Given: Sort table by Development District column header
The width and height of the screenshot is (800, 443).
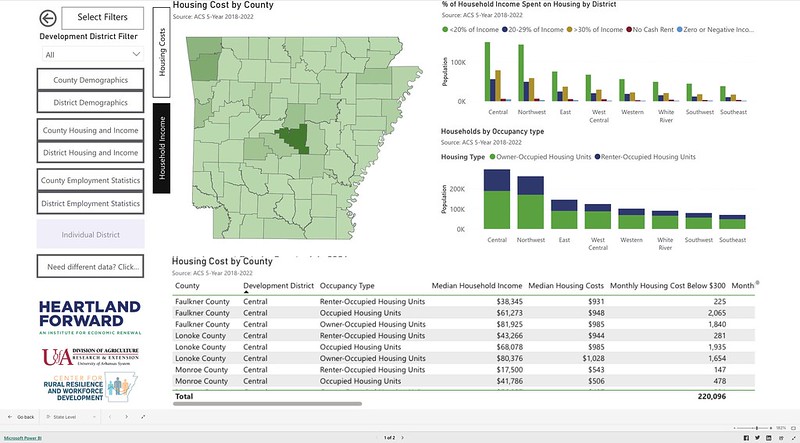Looking at the screenshot, I should [279, 286].
